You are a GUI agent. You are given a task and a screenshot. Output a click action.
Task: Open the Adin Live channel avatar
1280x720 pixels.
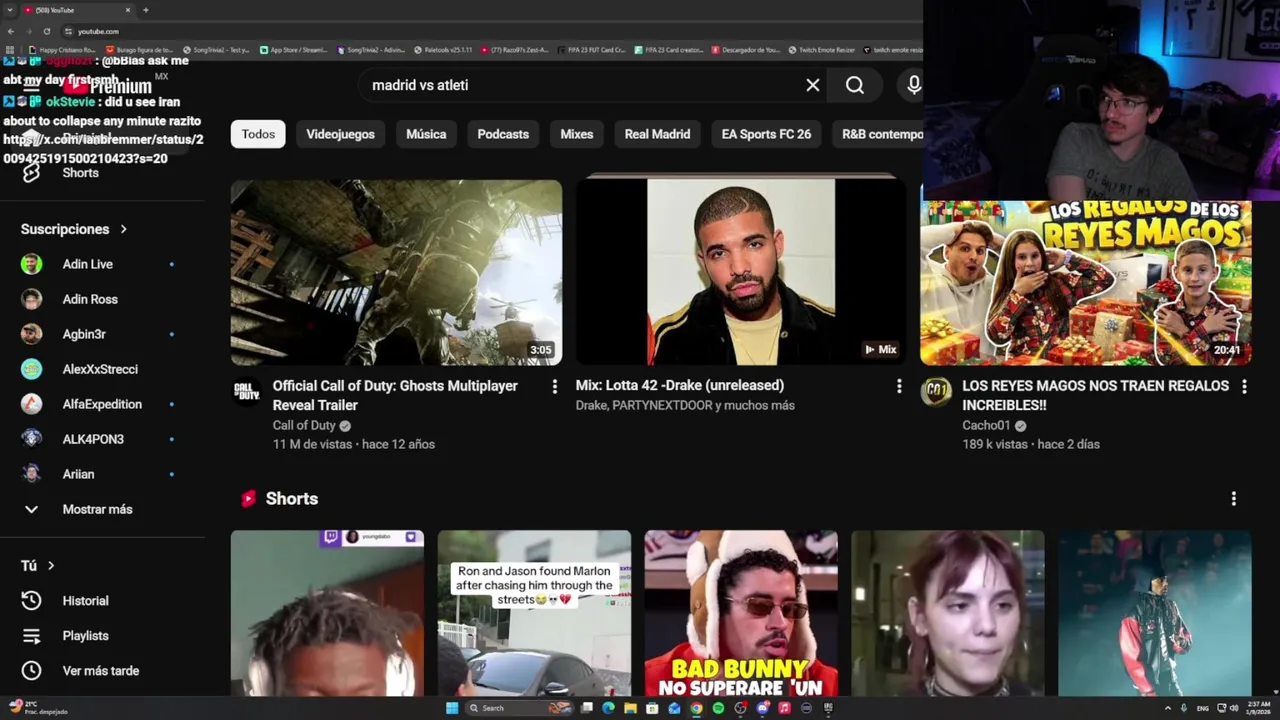coord(32,264)
